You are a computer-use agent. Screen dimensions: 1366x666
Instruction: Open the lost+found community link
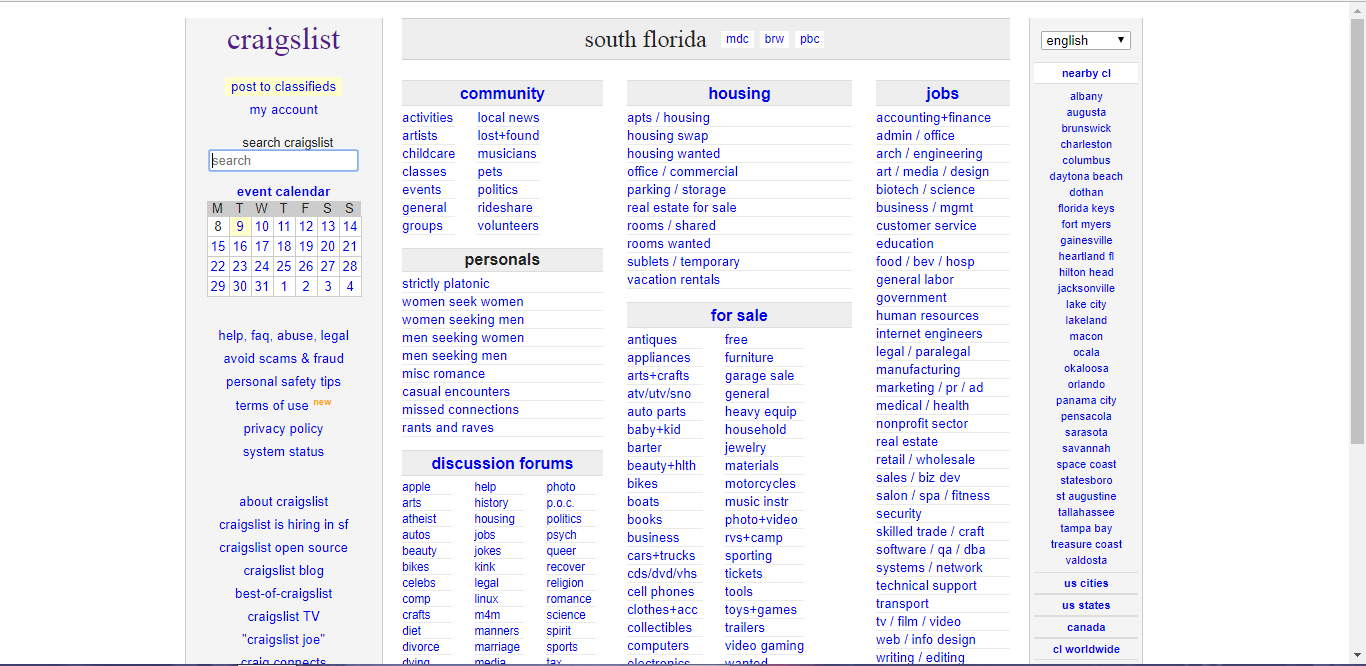click(508, 136)
